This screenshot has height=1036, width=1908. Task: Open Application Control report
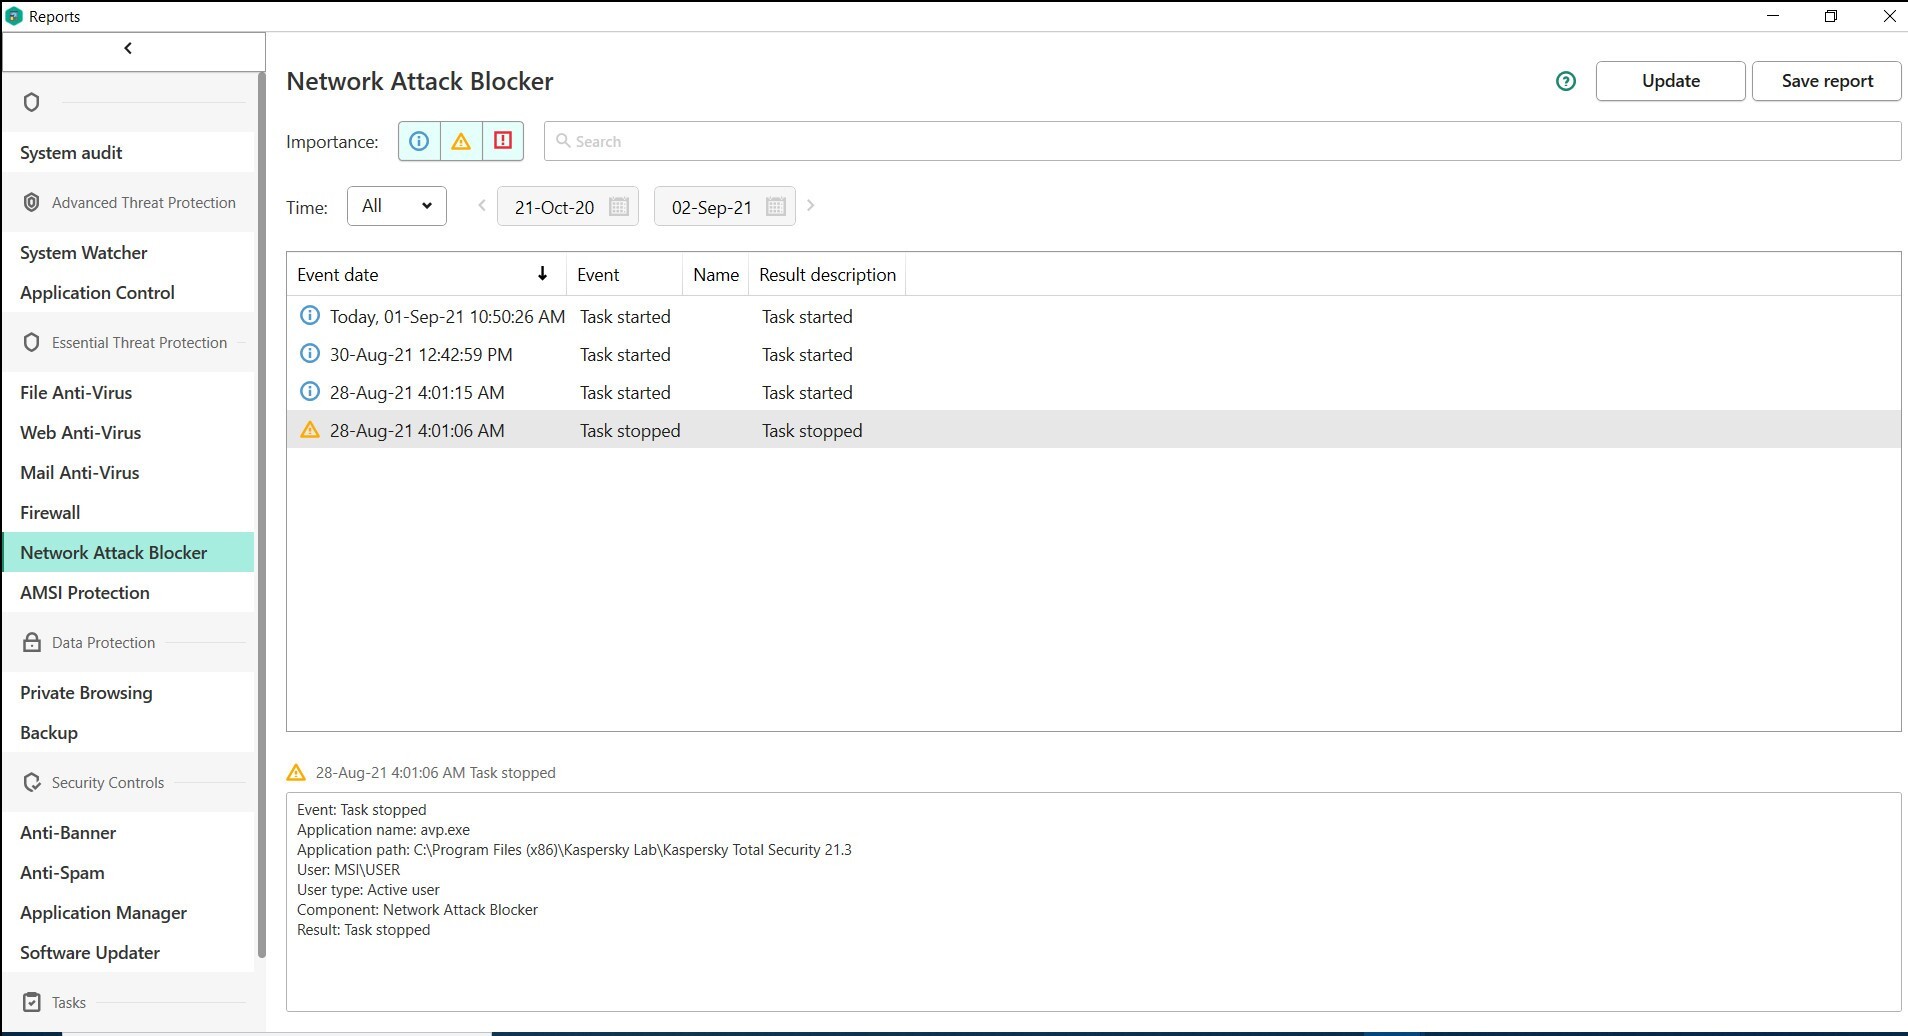point(128,292)
